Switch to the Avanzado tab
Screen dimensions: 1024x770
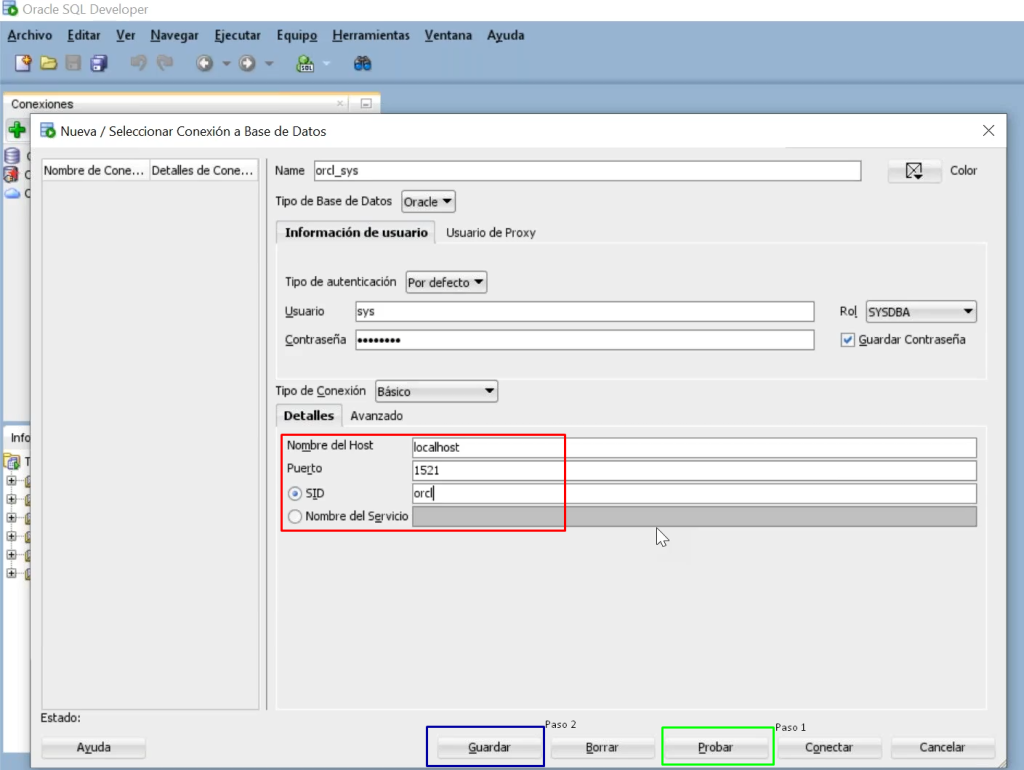coord(377,415)
